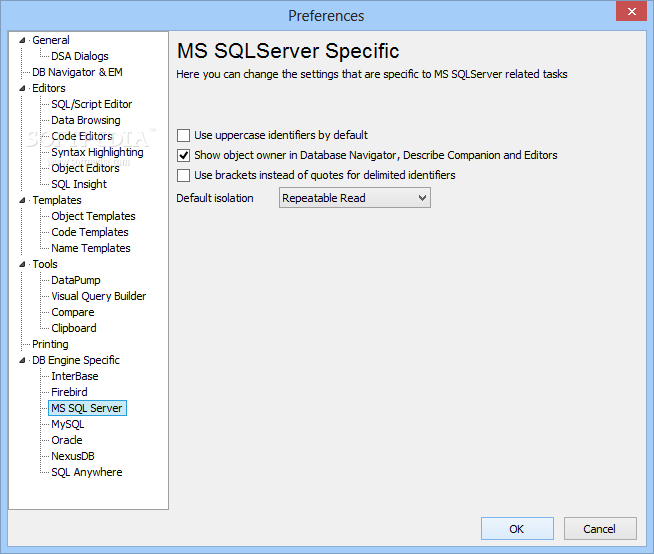Collapse the General tree node

coord(23,41)
